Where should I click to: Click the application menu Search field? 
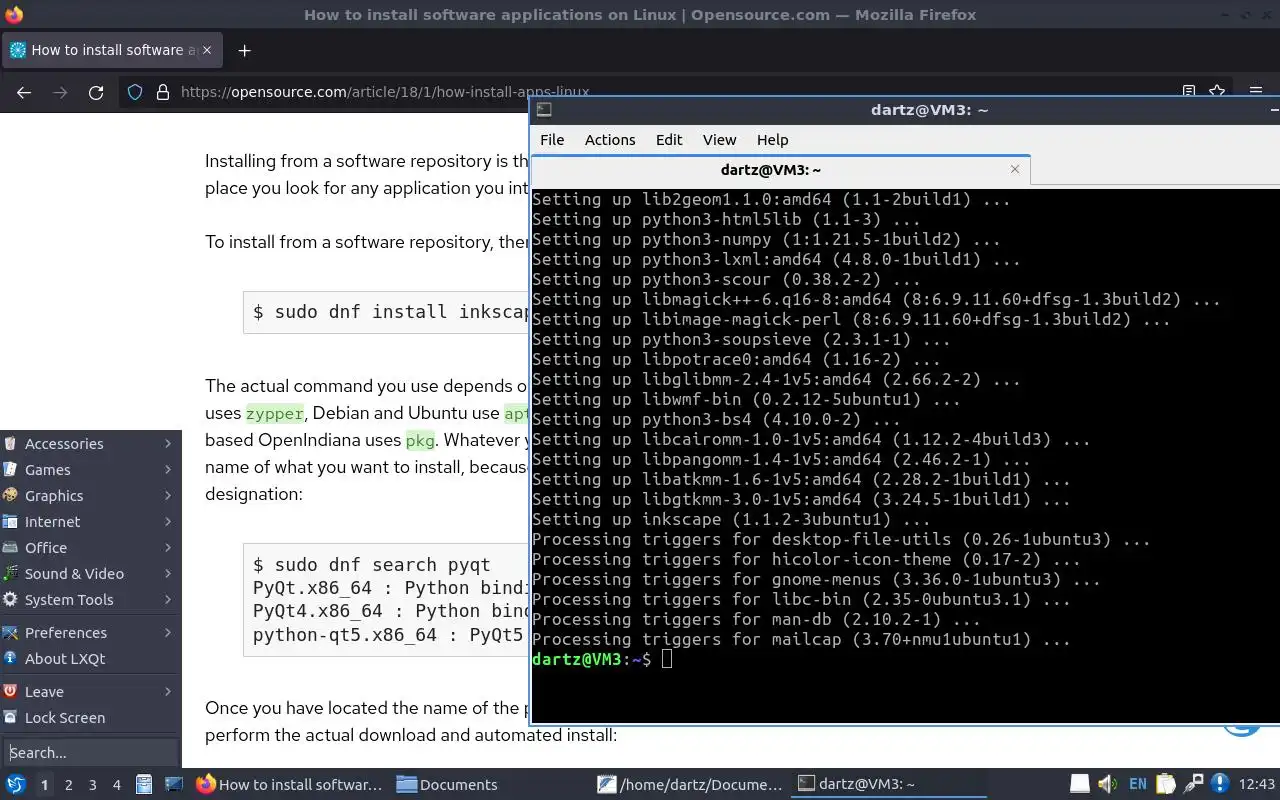click(x=91, y=753)
